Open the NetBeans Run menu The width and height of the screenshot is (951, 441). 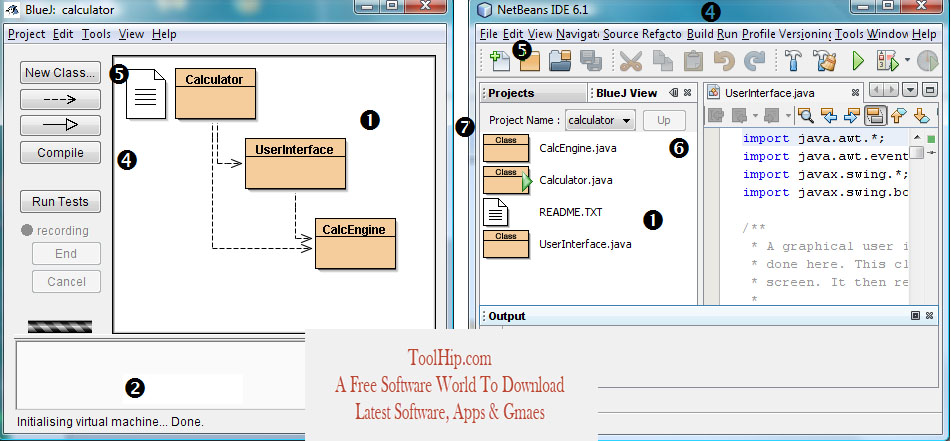[x=727, y=34]
